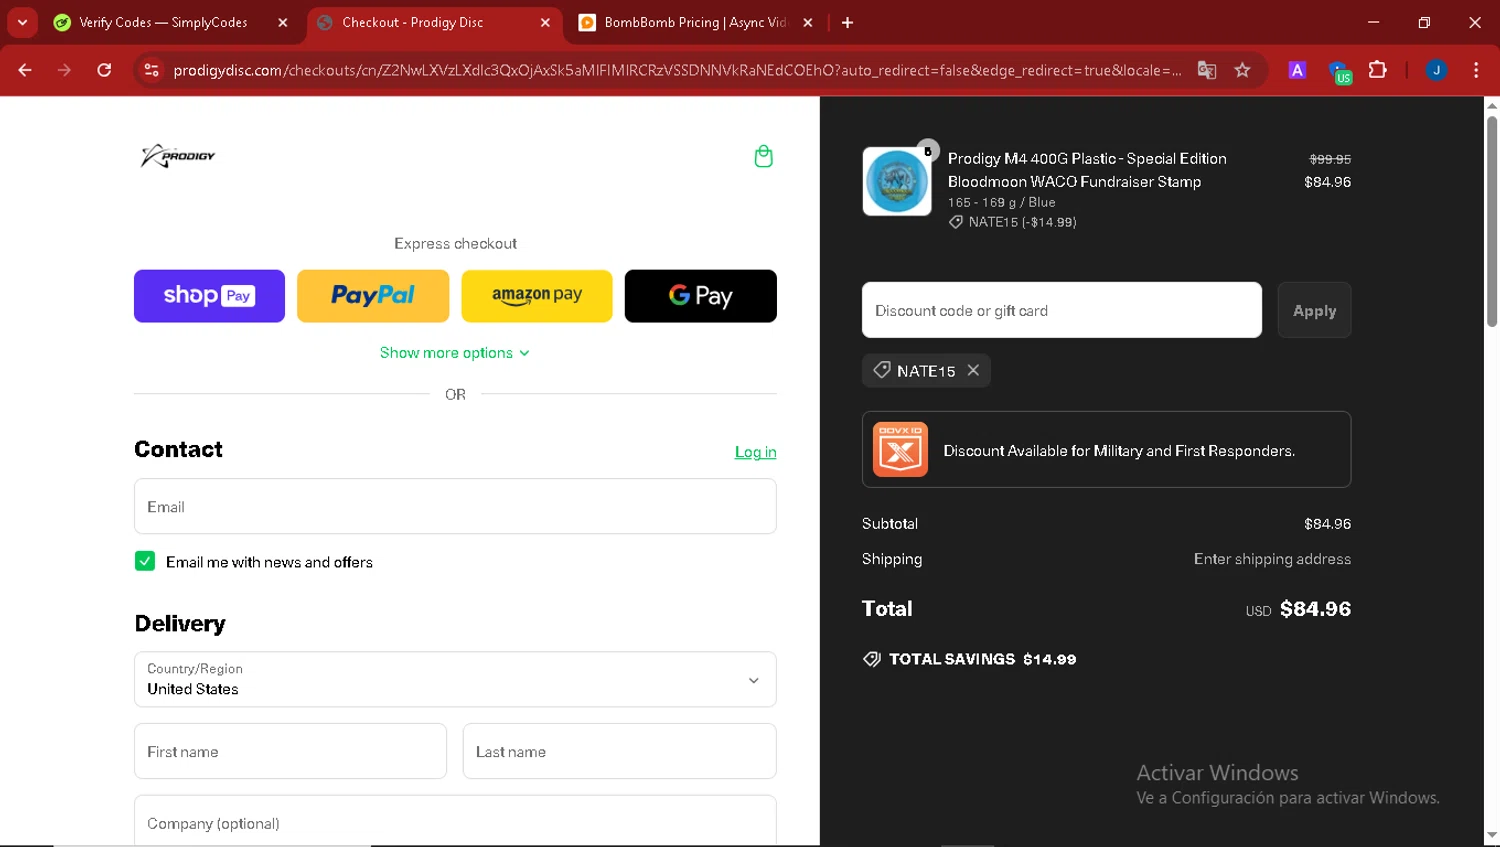Focus the Last name field

[x=619, y=751]
